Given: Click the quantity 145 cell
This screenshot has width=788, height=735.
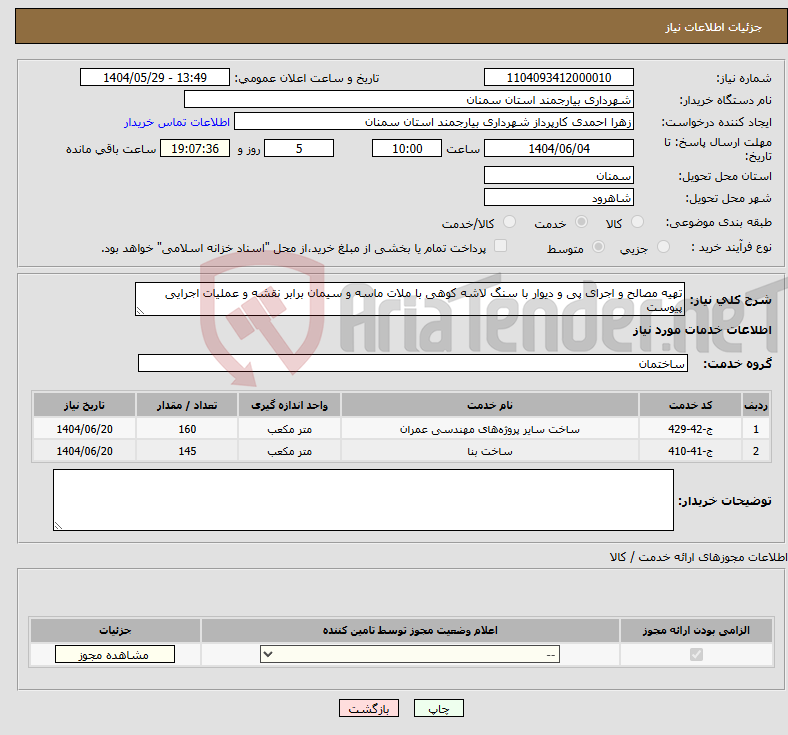Looking at the screenshot, I should (187, 451).
